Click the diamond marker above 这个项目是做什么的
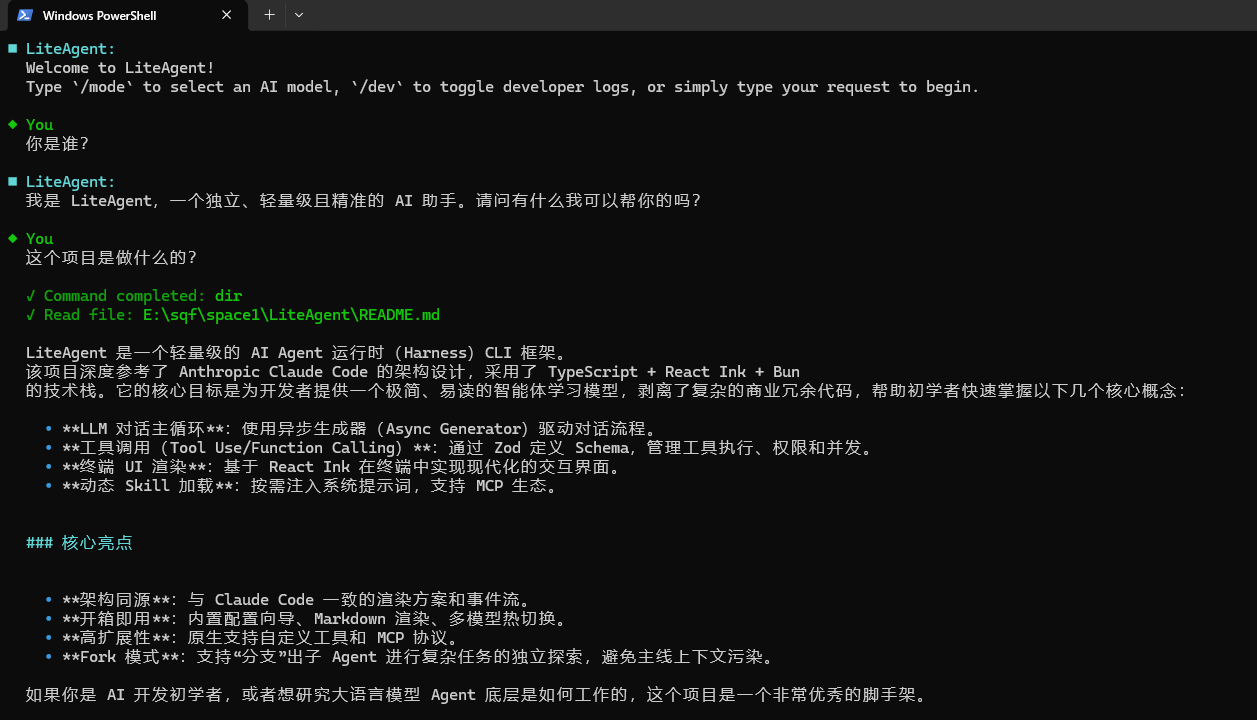 click(x=12, y=238)
